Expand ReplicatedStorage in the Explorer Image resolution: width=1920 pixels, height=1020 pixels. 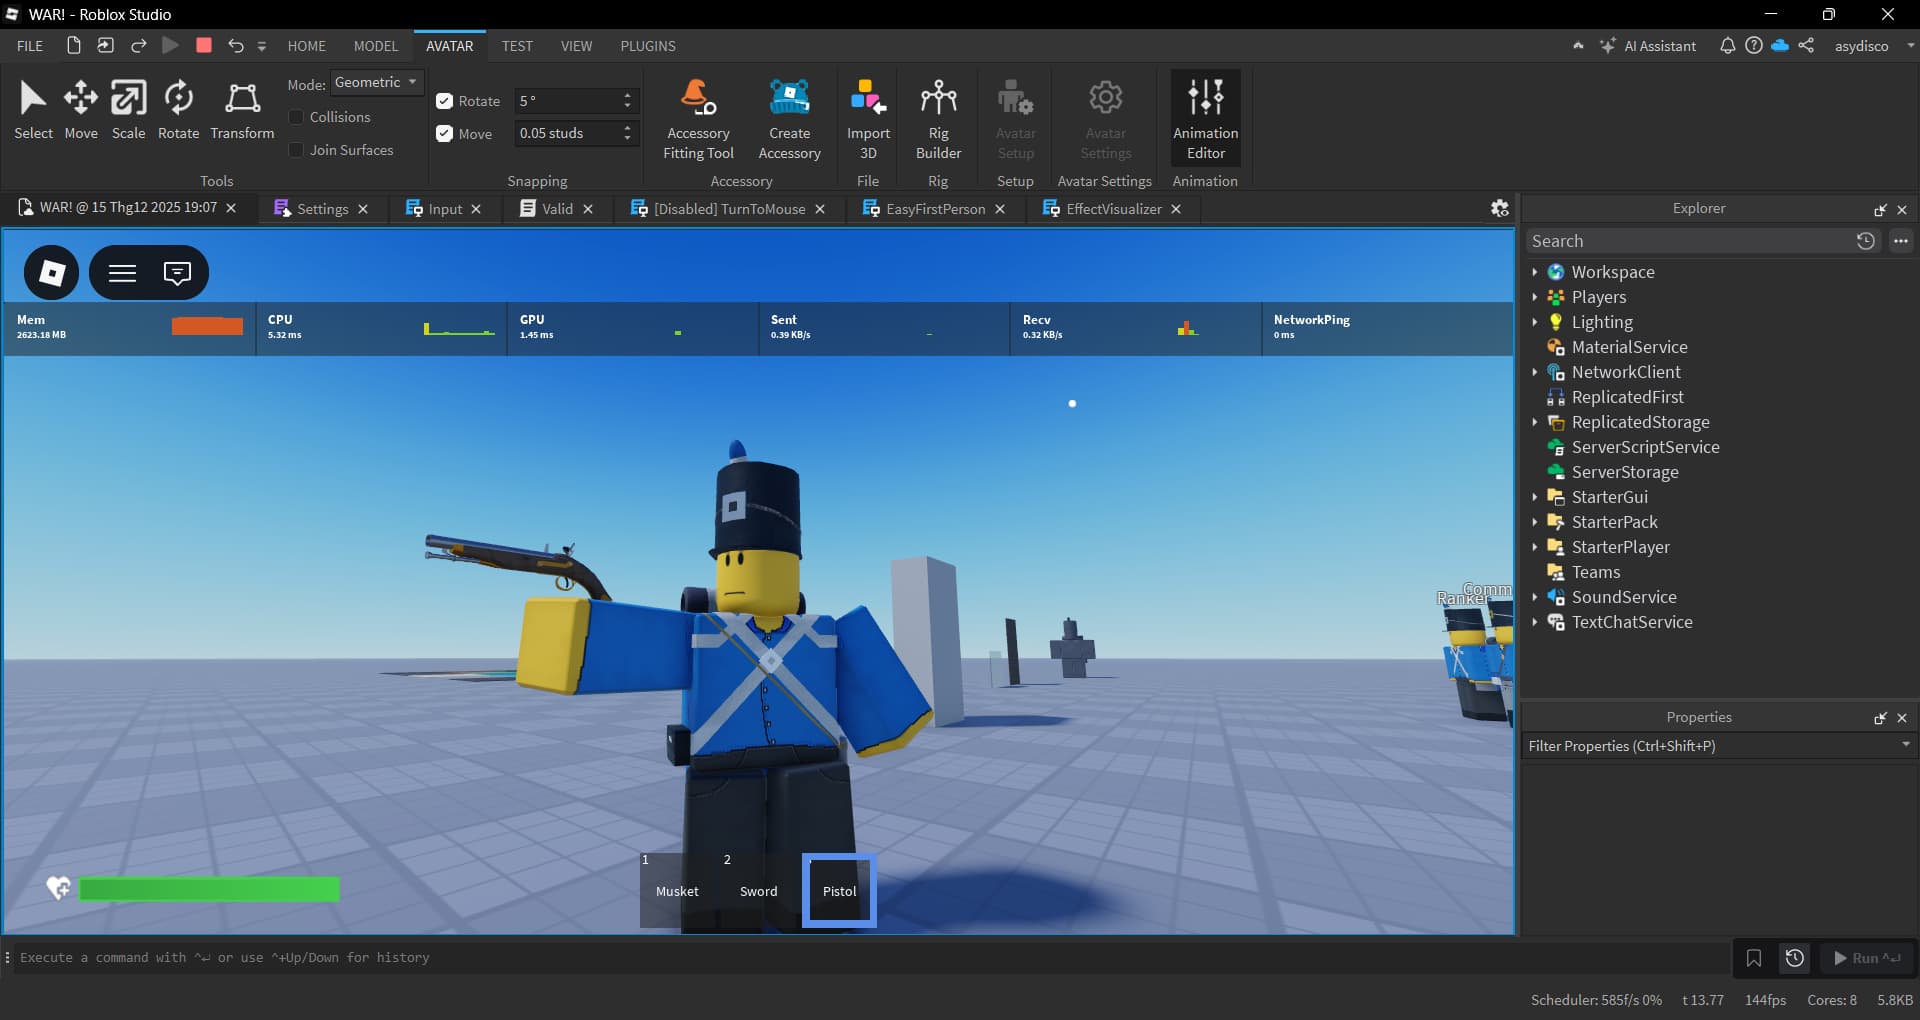1537,422
